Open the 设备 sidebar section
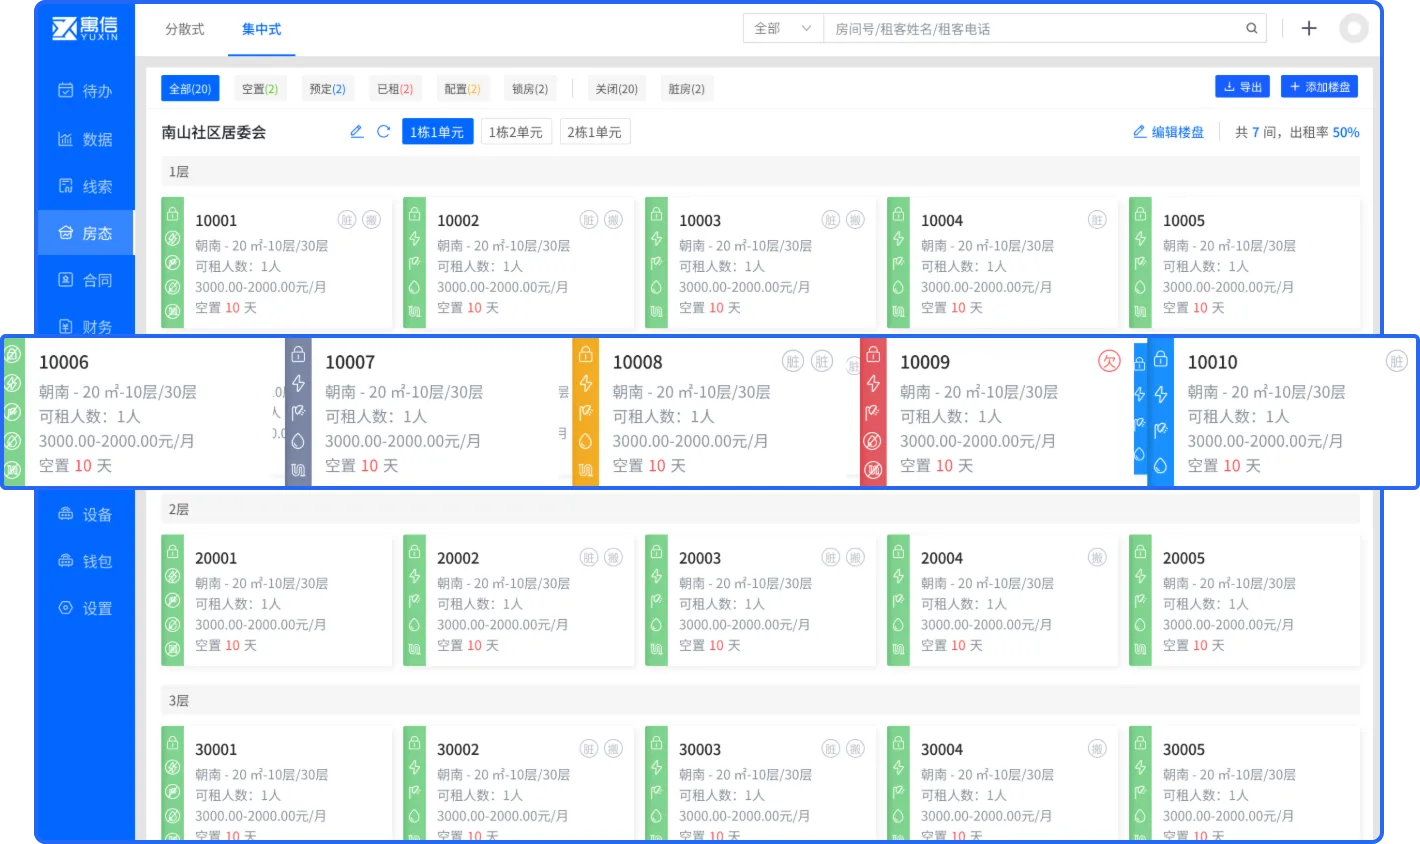The height and width of the screenshot is (844, 1420). click(85, 514)
